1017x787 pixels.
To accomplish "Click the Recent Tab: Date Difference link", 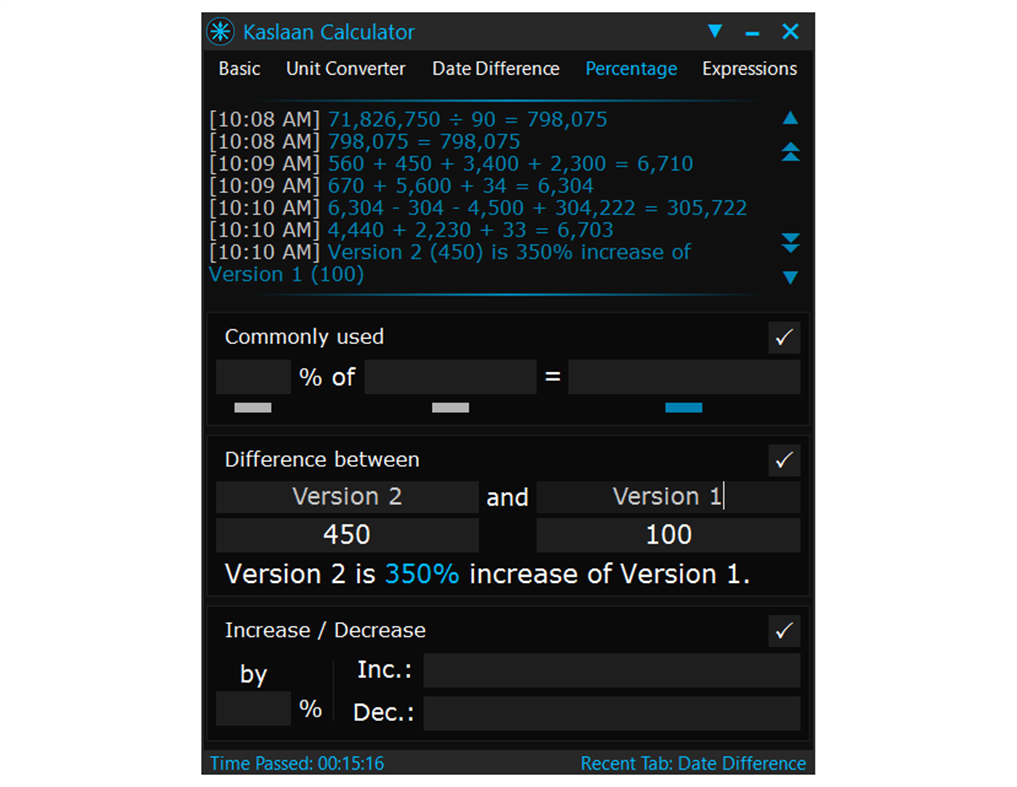I will (x=693, y=763).
